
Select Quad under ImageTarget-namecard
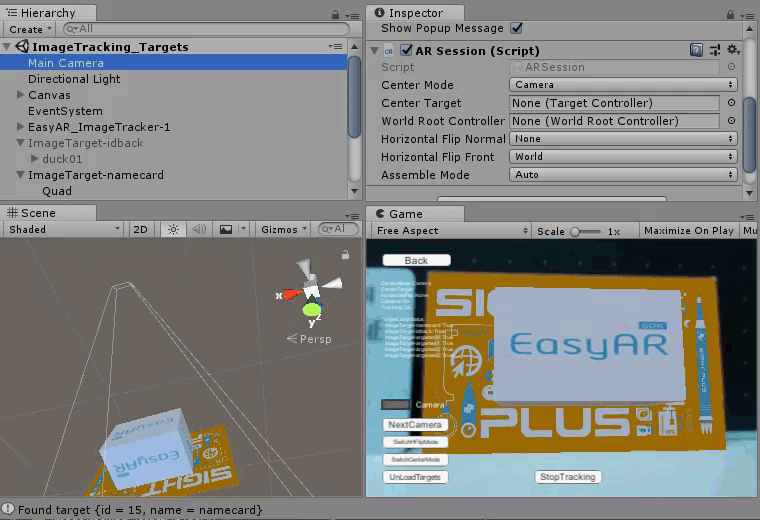tap(57, 191)
